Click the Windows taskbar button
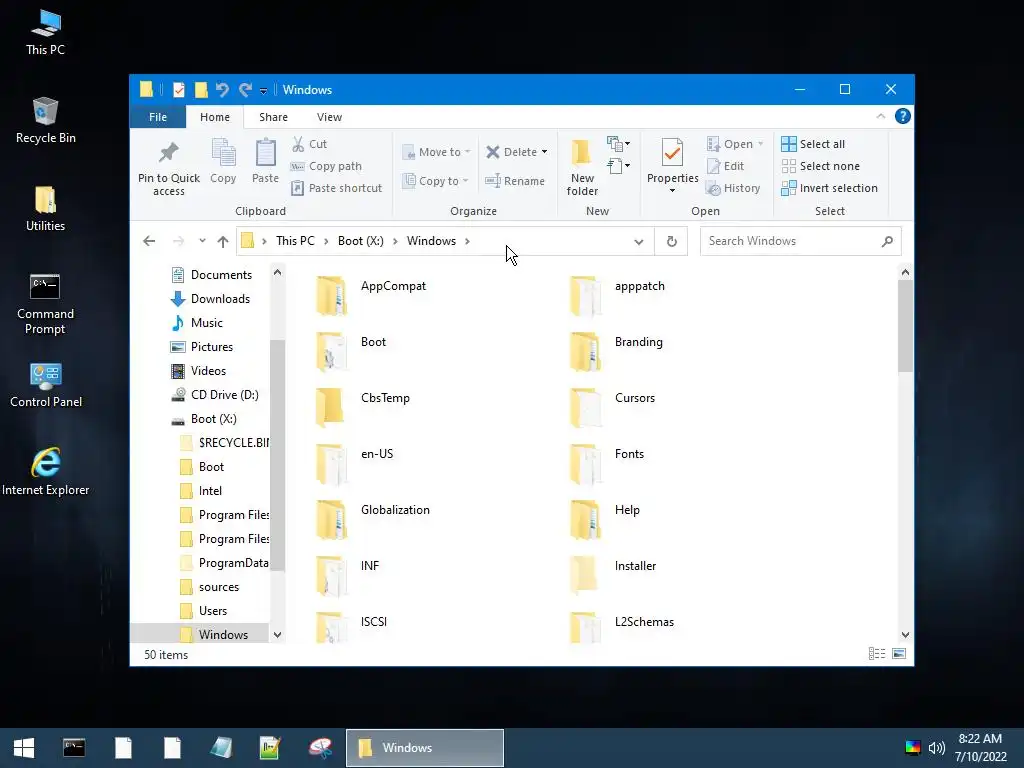 click(x=424, y=748)
